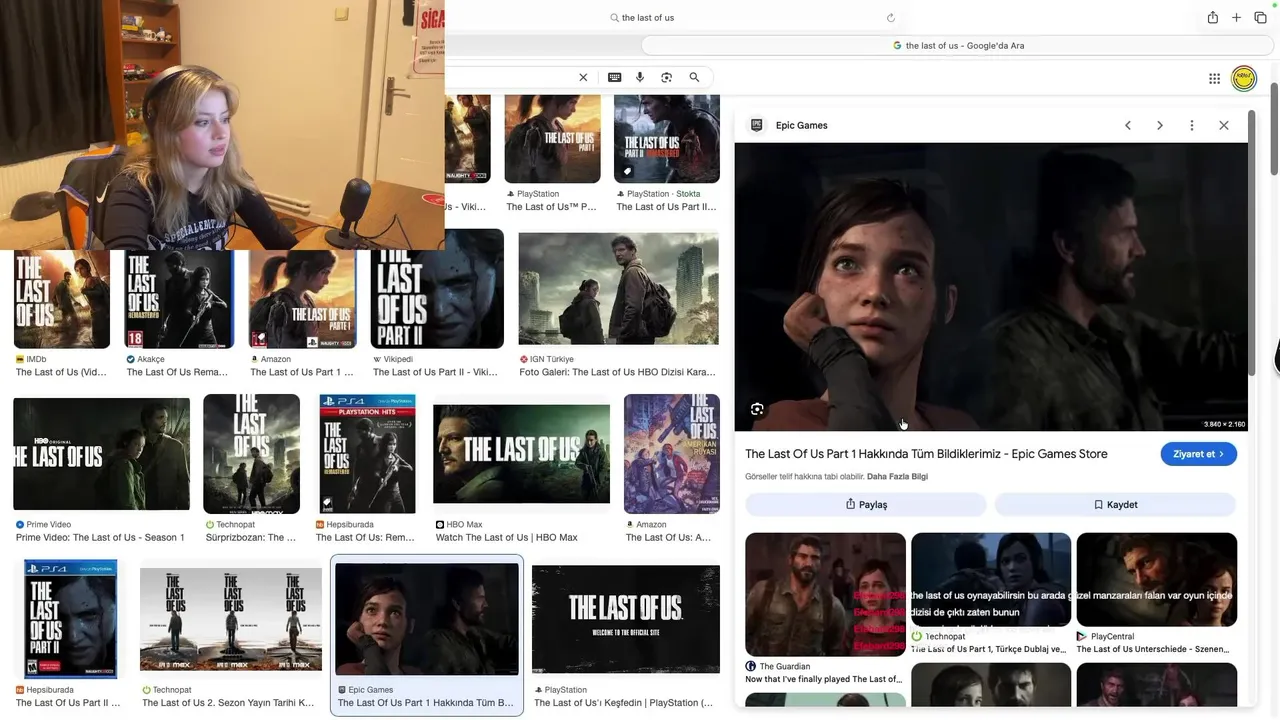Open the Google apps grid
This screenshot has height=720, width=1280.
tap(1214, 79)
